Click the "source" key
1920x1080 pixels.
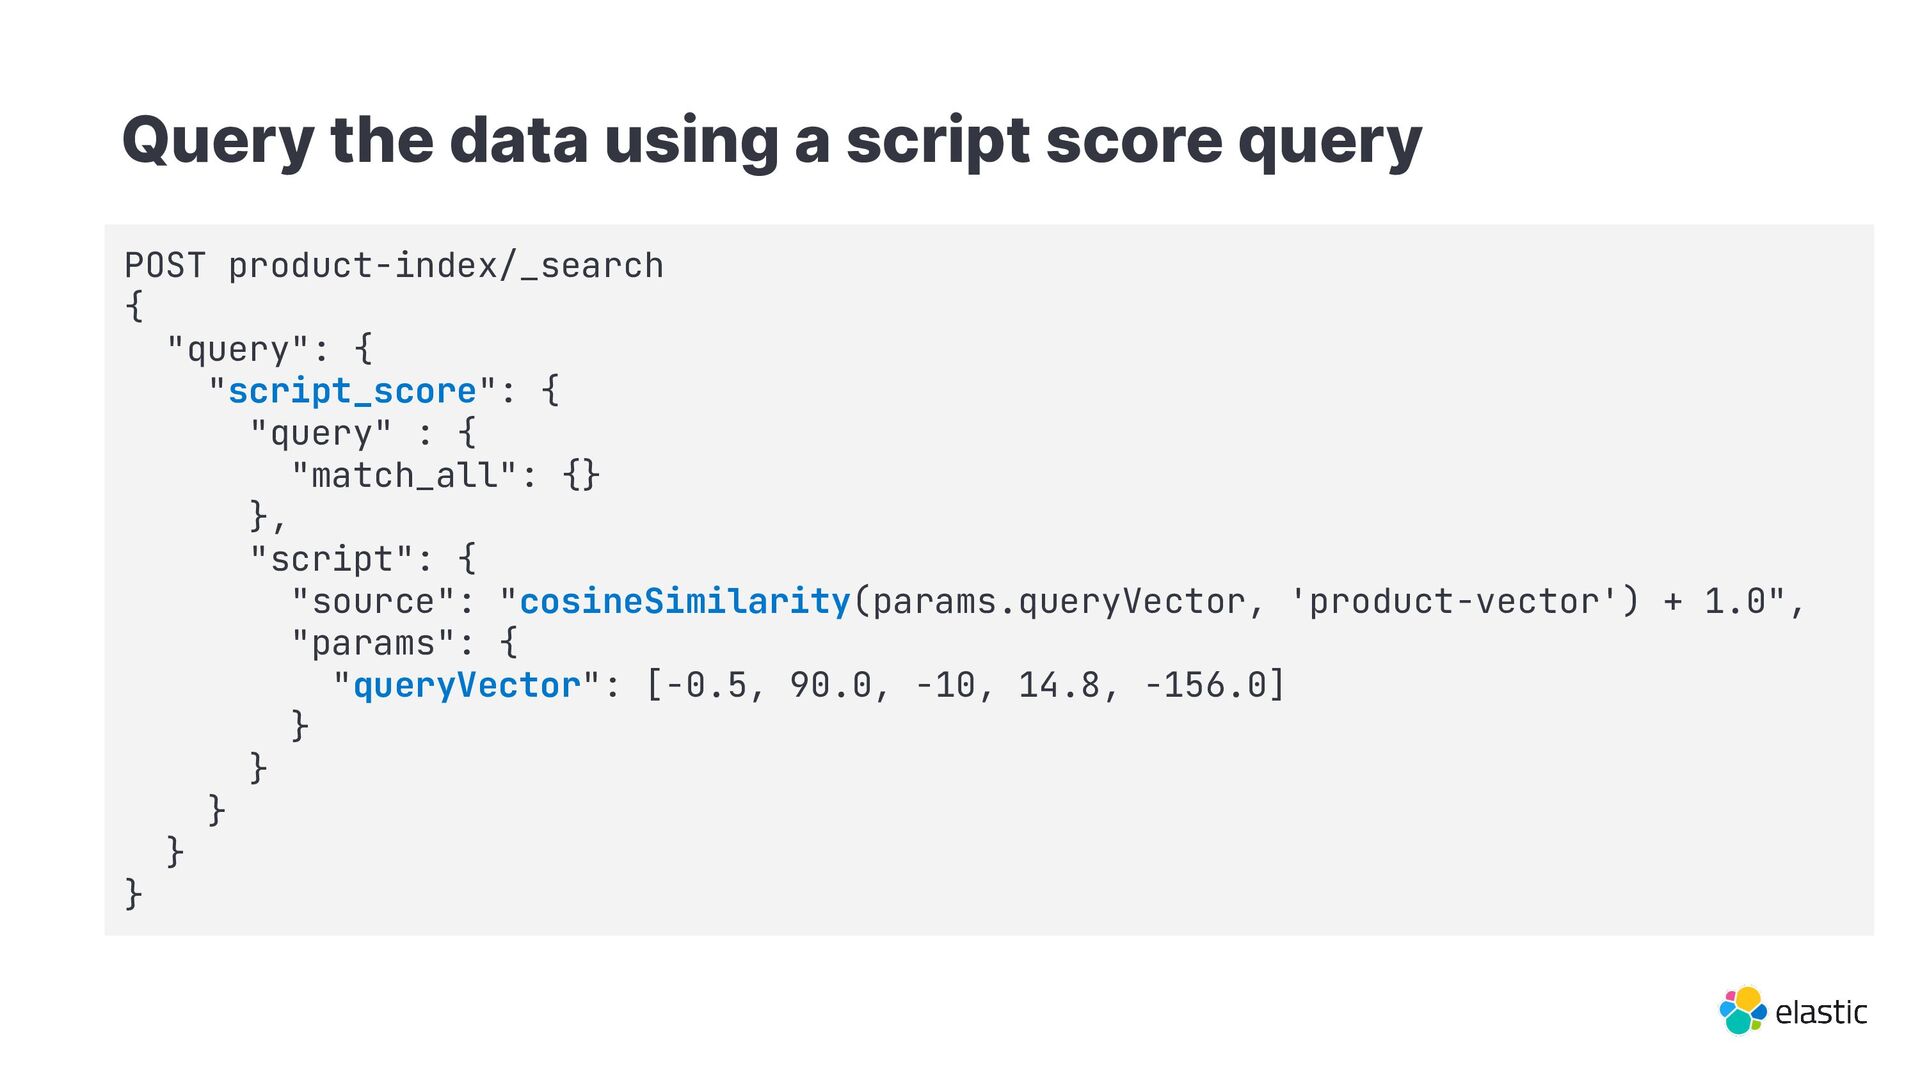point(374,601)
